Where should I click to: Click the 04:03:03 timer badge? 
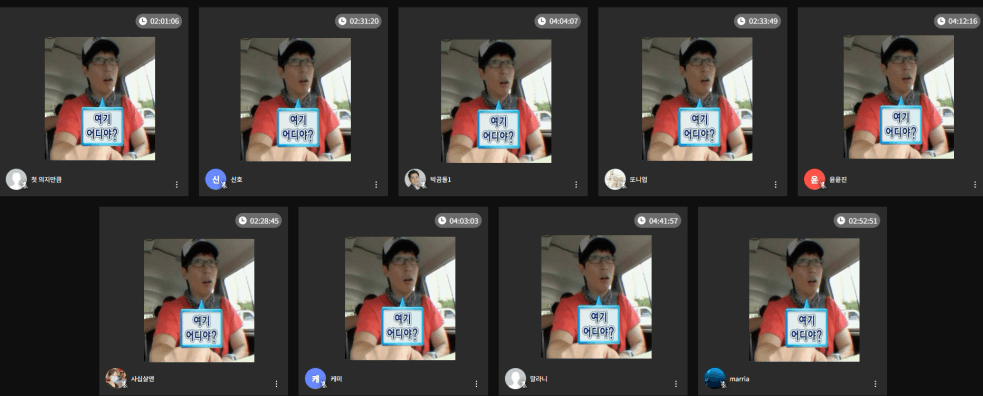(x=458, y=221)
